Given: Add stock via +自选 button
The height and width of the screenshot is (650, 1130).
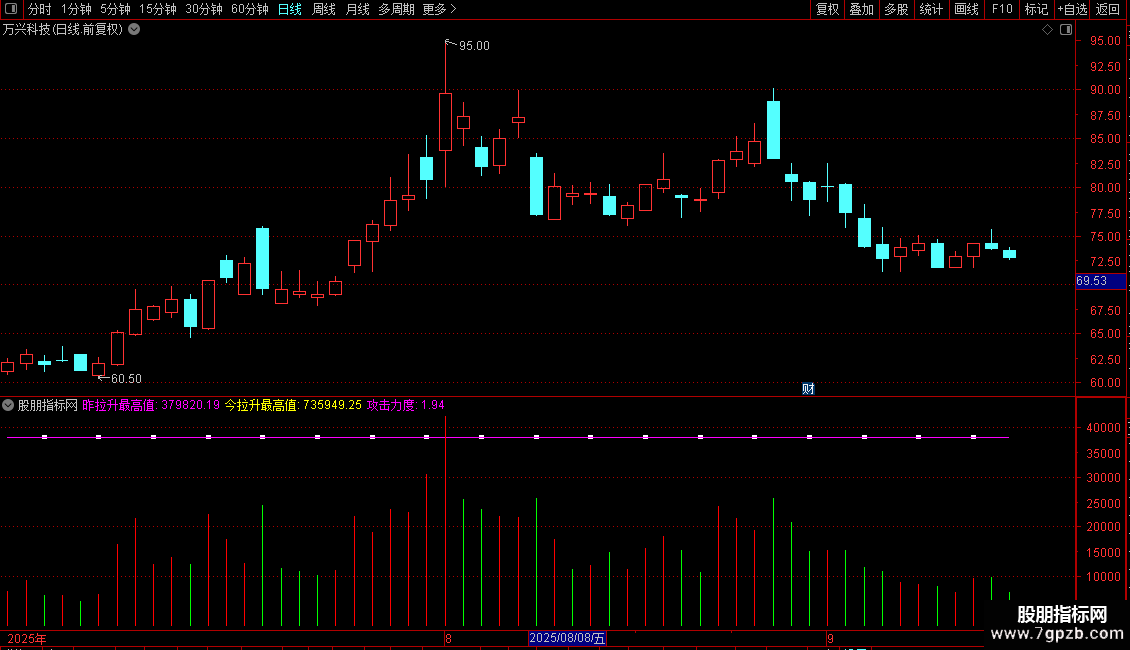Looking at the screenshot, I should [x=1072, y=9].
